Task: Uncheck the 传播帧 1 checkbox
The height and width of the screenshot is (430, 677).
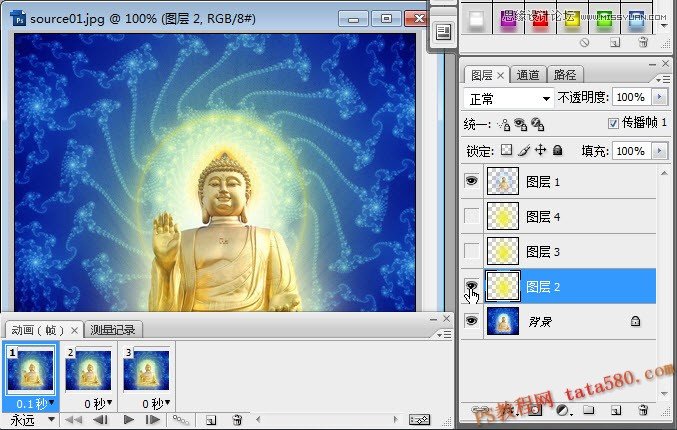Action: pos(613,123)
